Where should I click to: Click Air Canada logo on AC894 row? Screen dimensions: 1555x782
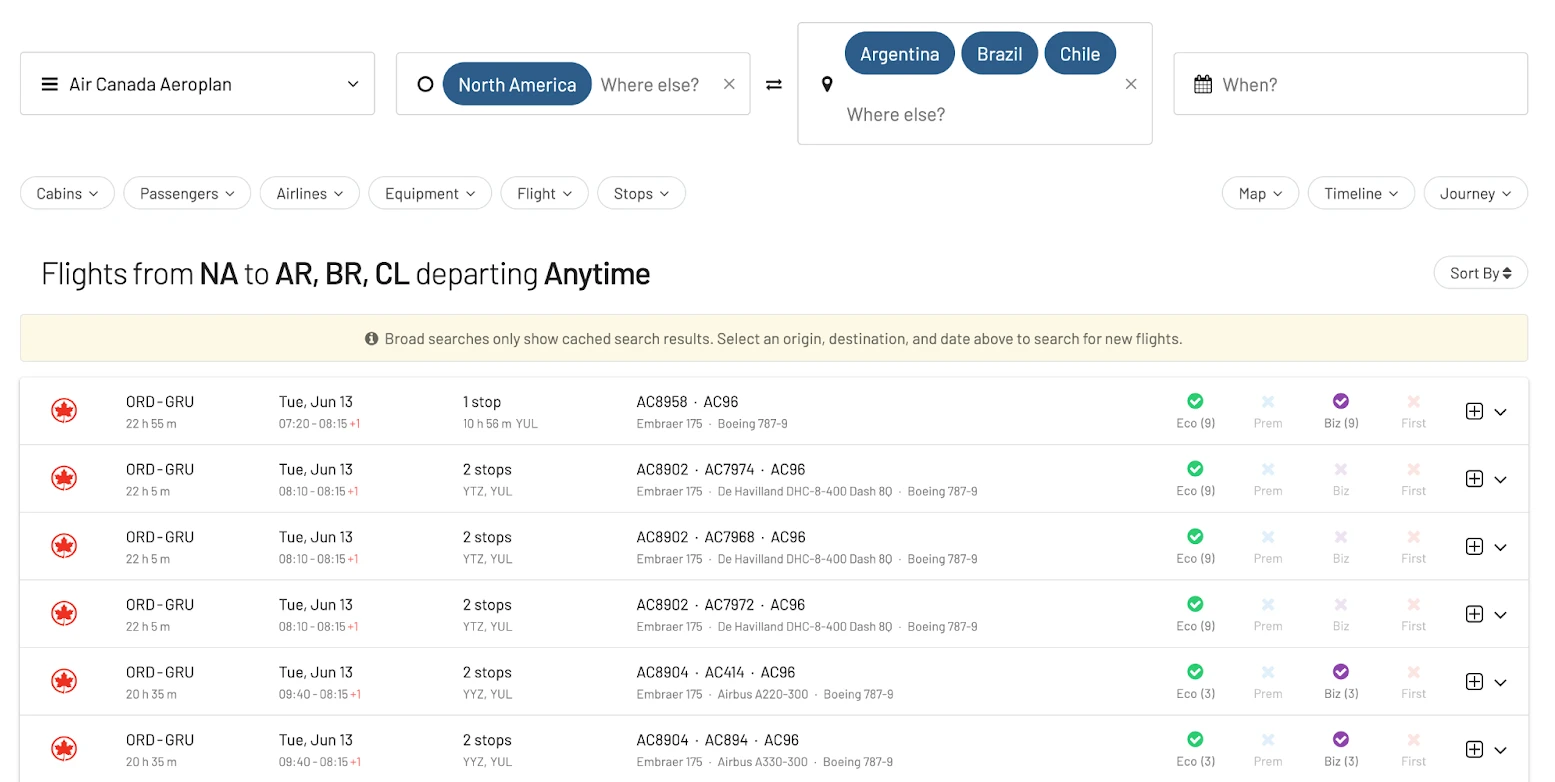pyautogui.click(x=64, y=750)
